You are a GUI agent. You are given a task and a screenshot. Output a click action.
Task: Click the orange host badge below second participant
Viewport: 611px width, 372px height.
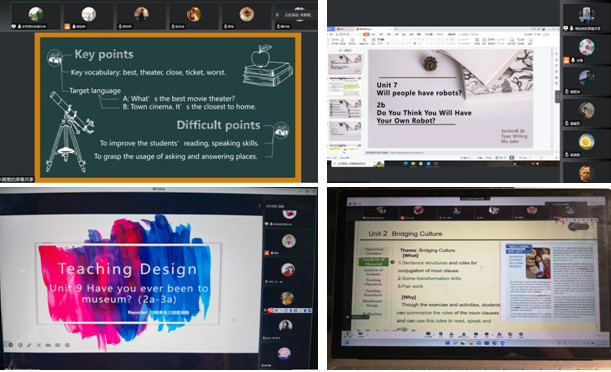[67, 26]
